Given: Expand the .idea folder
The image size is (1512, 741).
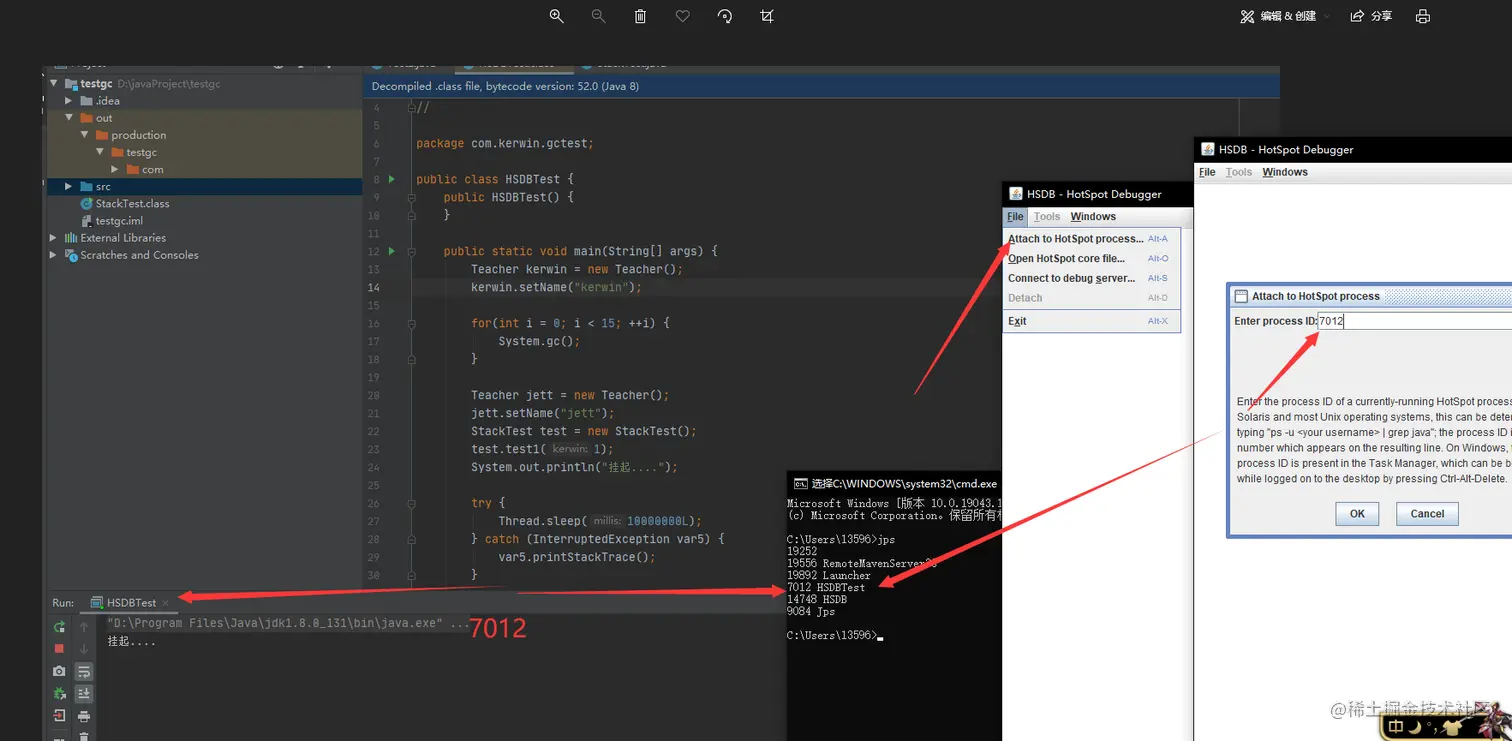Looking at the screenshot, I should coord(68,101).
